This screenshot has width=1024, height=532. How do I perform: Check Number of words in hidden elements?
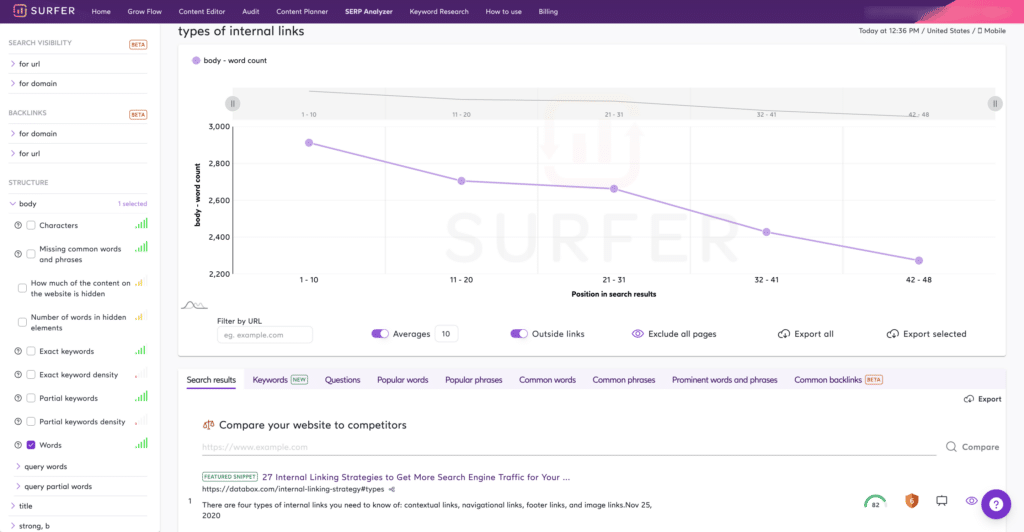click(x=22, y=322)
